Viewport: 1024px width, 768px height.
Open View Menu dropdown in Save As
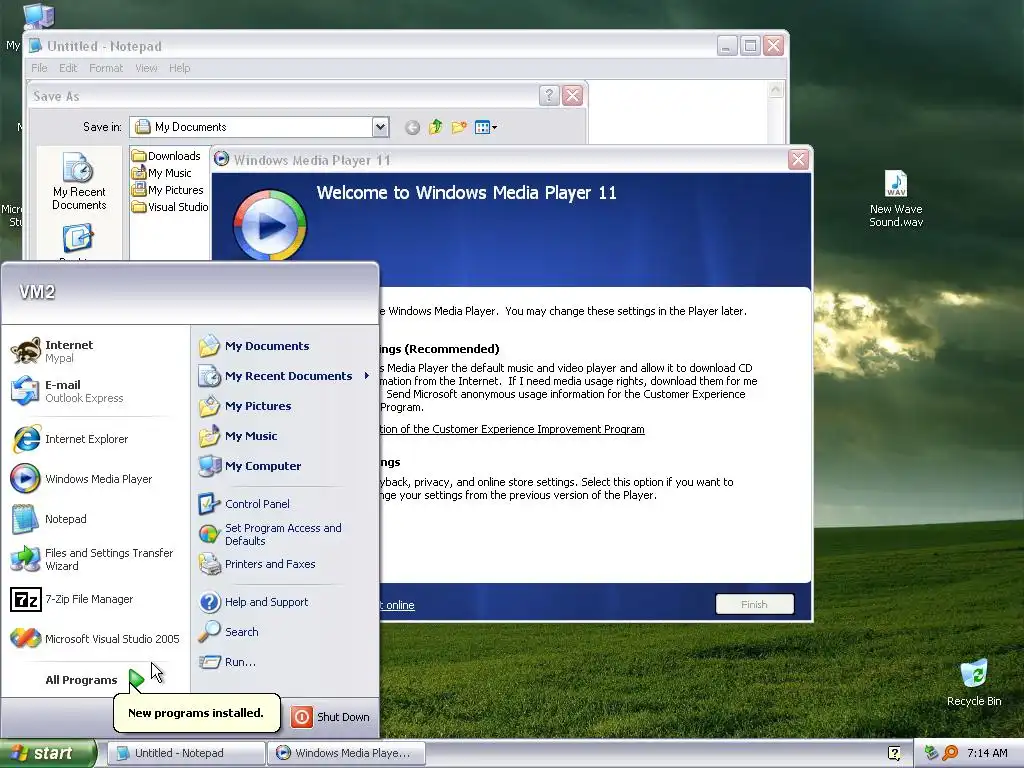click(x=486, y=127)
